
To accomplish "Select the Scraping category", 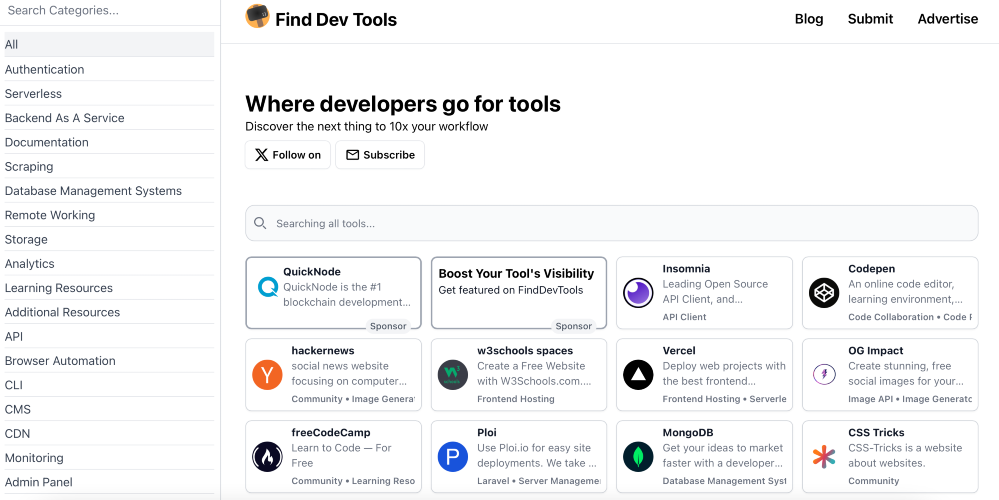I will tap(109, 166).
